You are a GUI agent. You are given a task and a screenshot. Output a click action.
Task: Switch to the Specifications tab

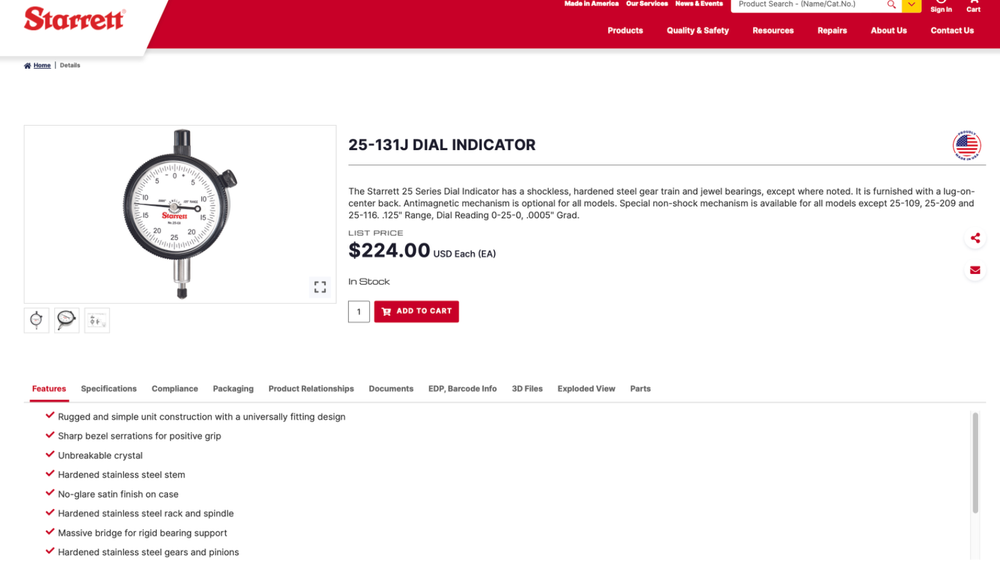coord(109,389)
